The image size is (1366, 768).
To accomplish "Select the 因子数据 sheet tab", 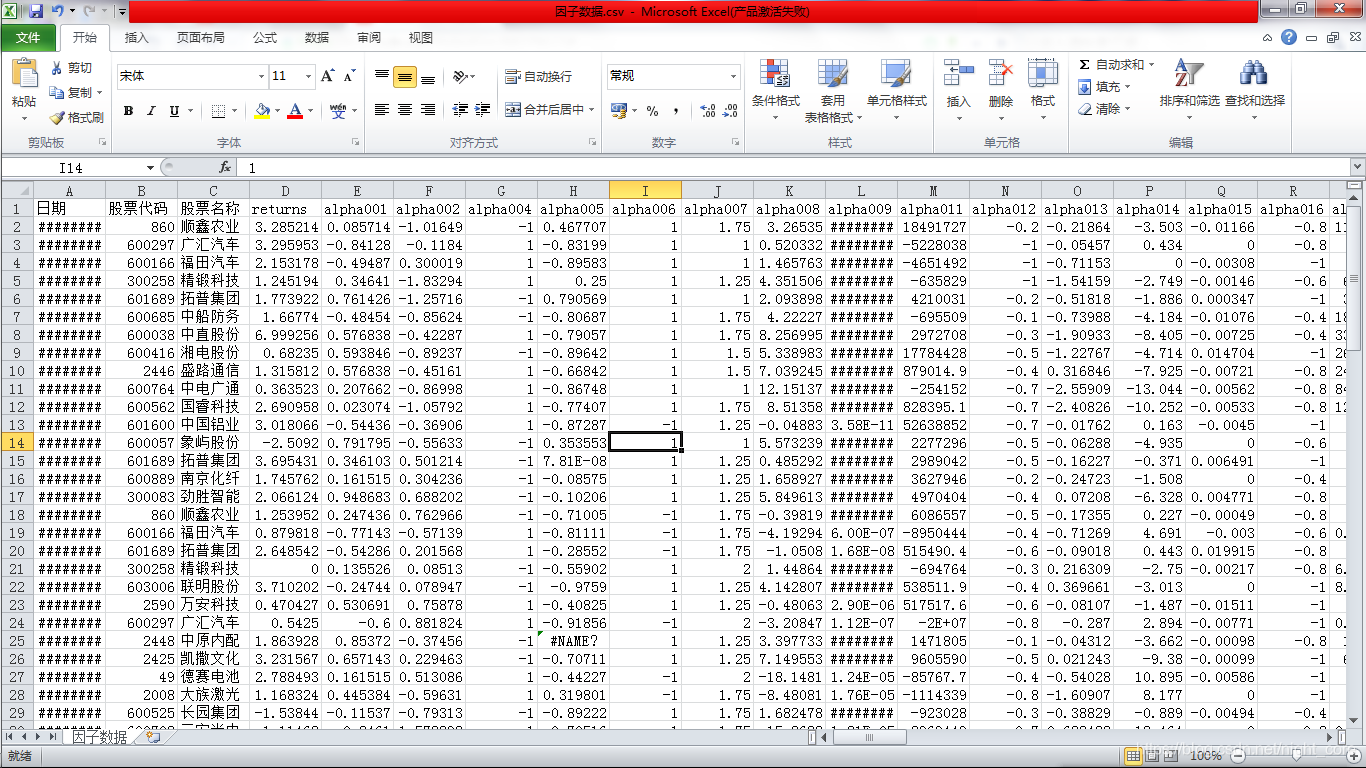I will click(99, 737).
